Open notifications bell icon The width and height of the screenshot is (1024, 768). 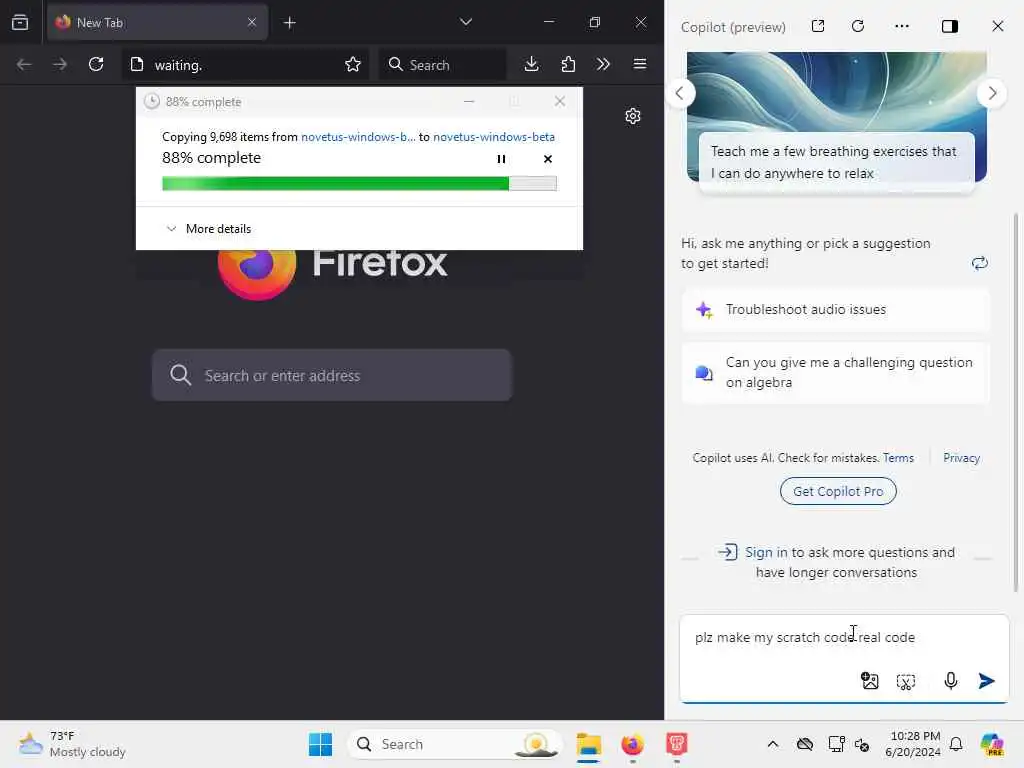[956, 744]
